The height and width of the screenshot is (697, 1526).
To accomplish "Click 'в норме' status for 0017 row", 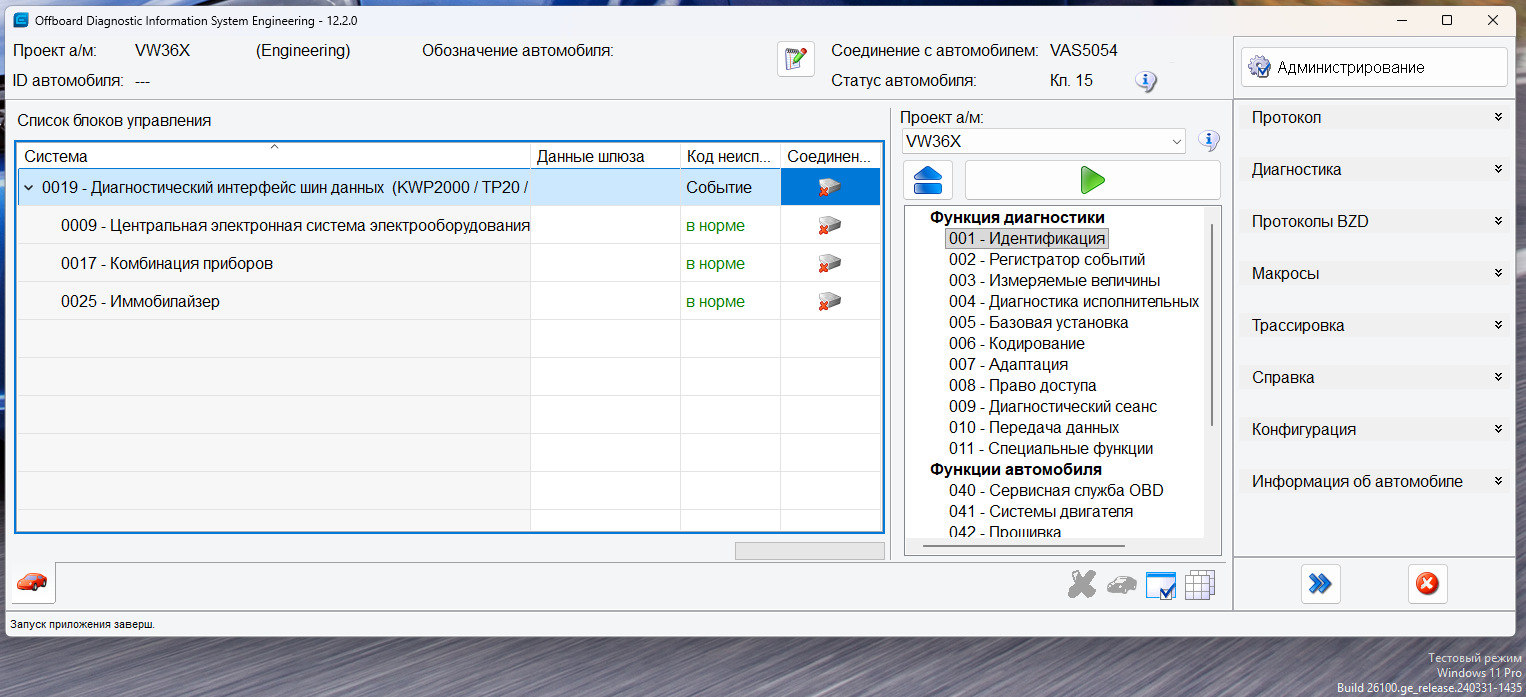I will (x=715, y=263).
